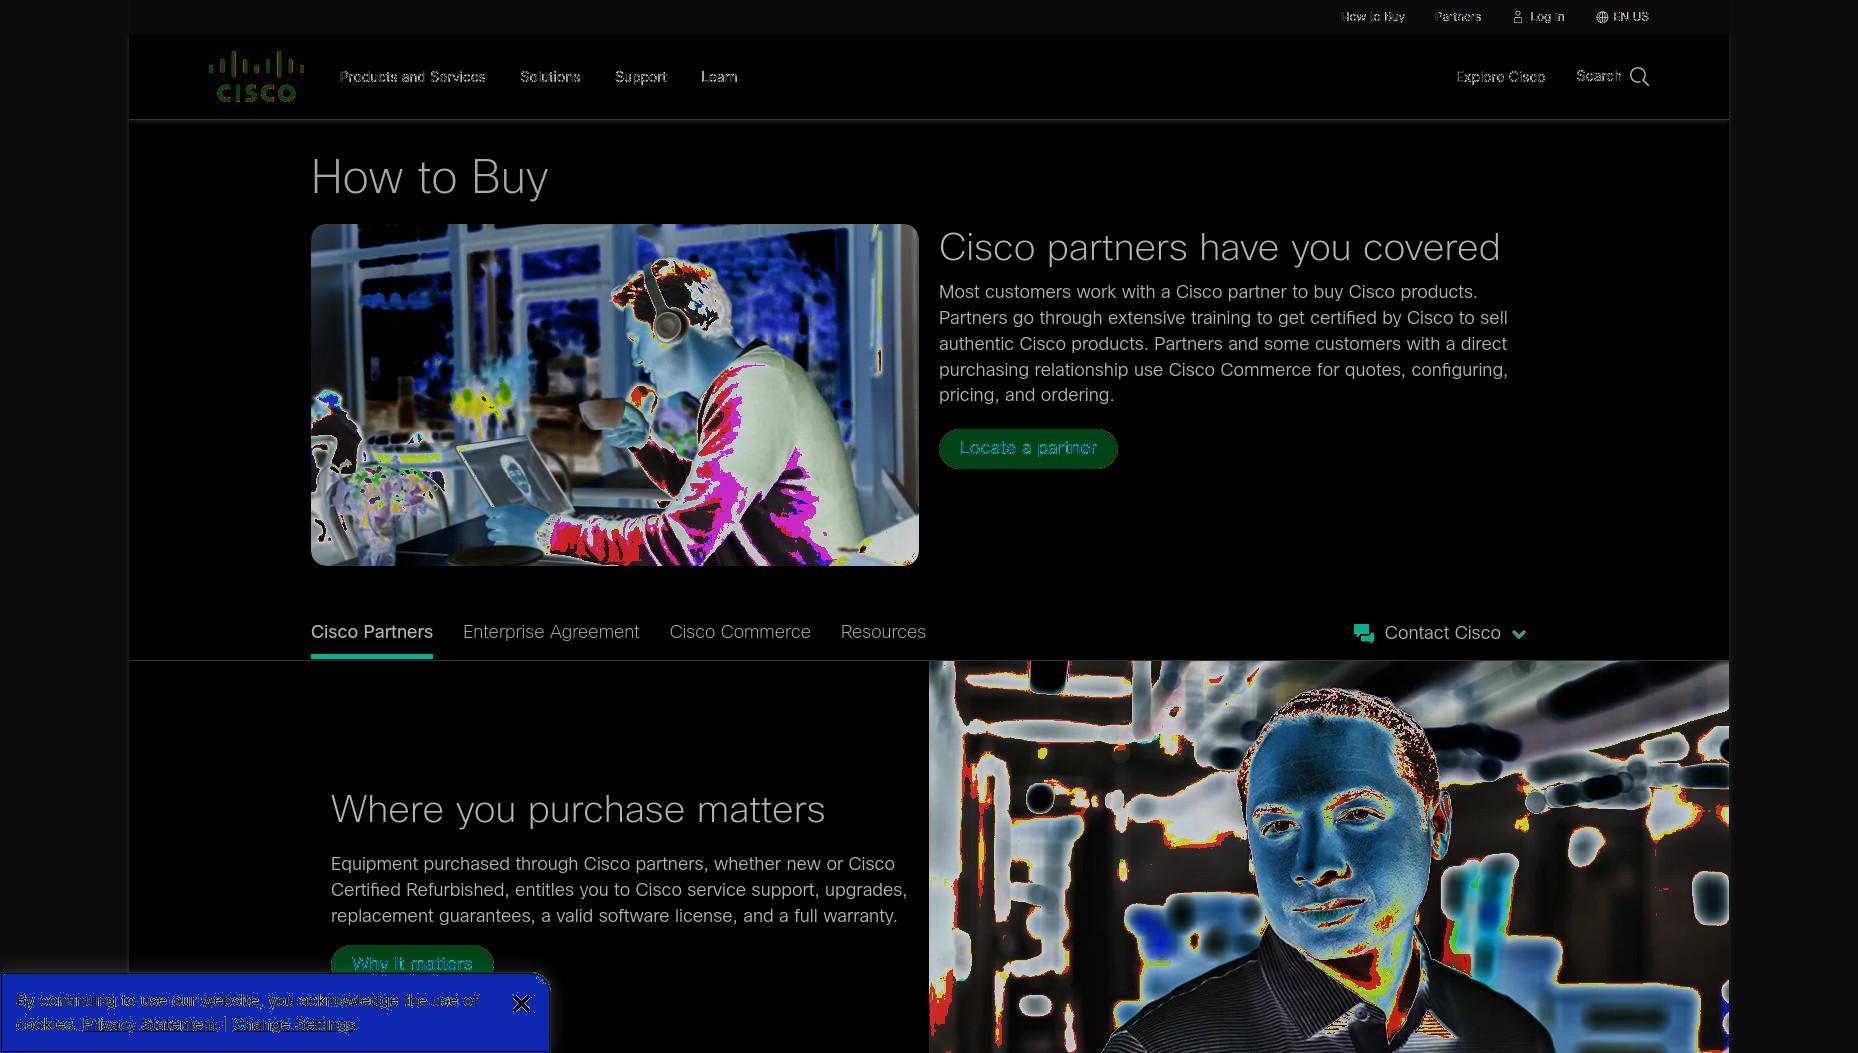1858x1053 pixels.
Task: Click the 'How to Buy' page heading
Action: pos(430,178)
